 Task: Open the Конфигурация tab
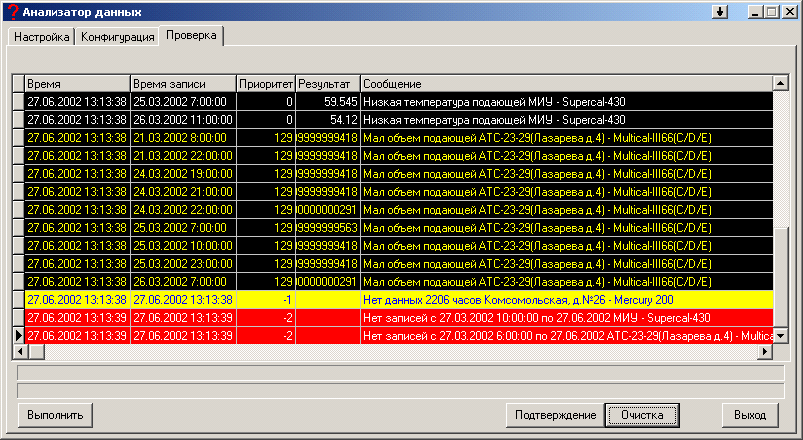click(117, 37)
